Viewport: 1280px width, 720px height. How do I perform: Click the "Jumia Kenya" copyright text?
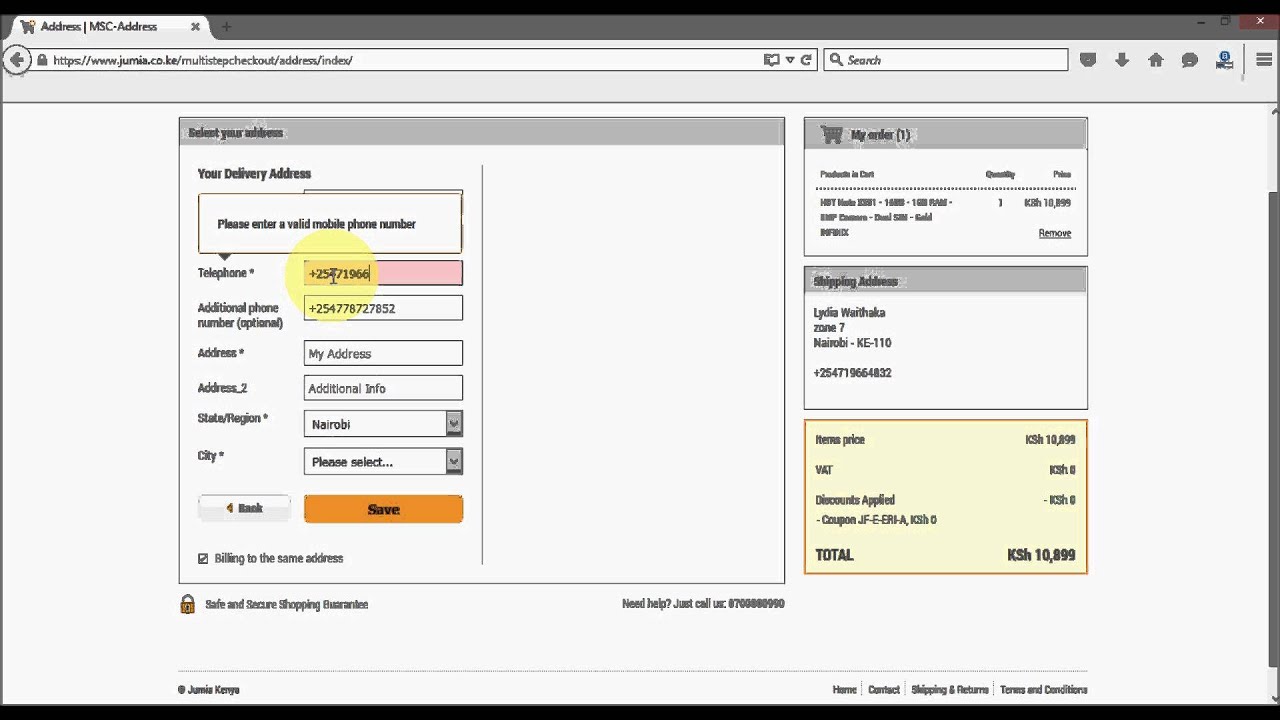209,689
